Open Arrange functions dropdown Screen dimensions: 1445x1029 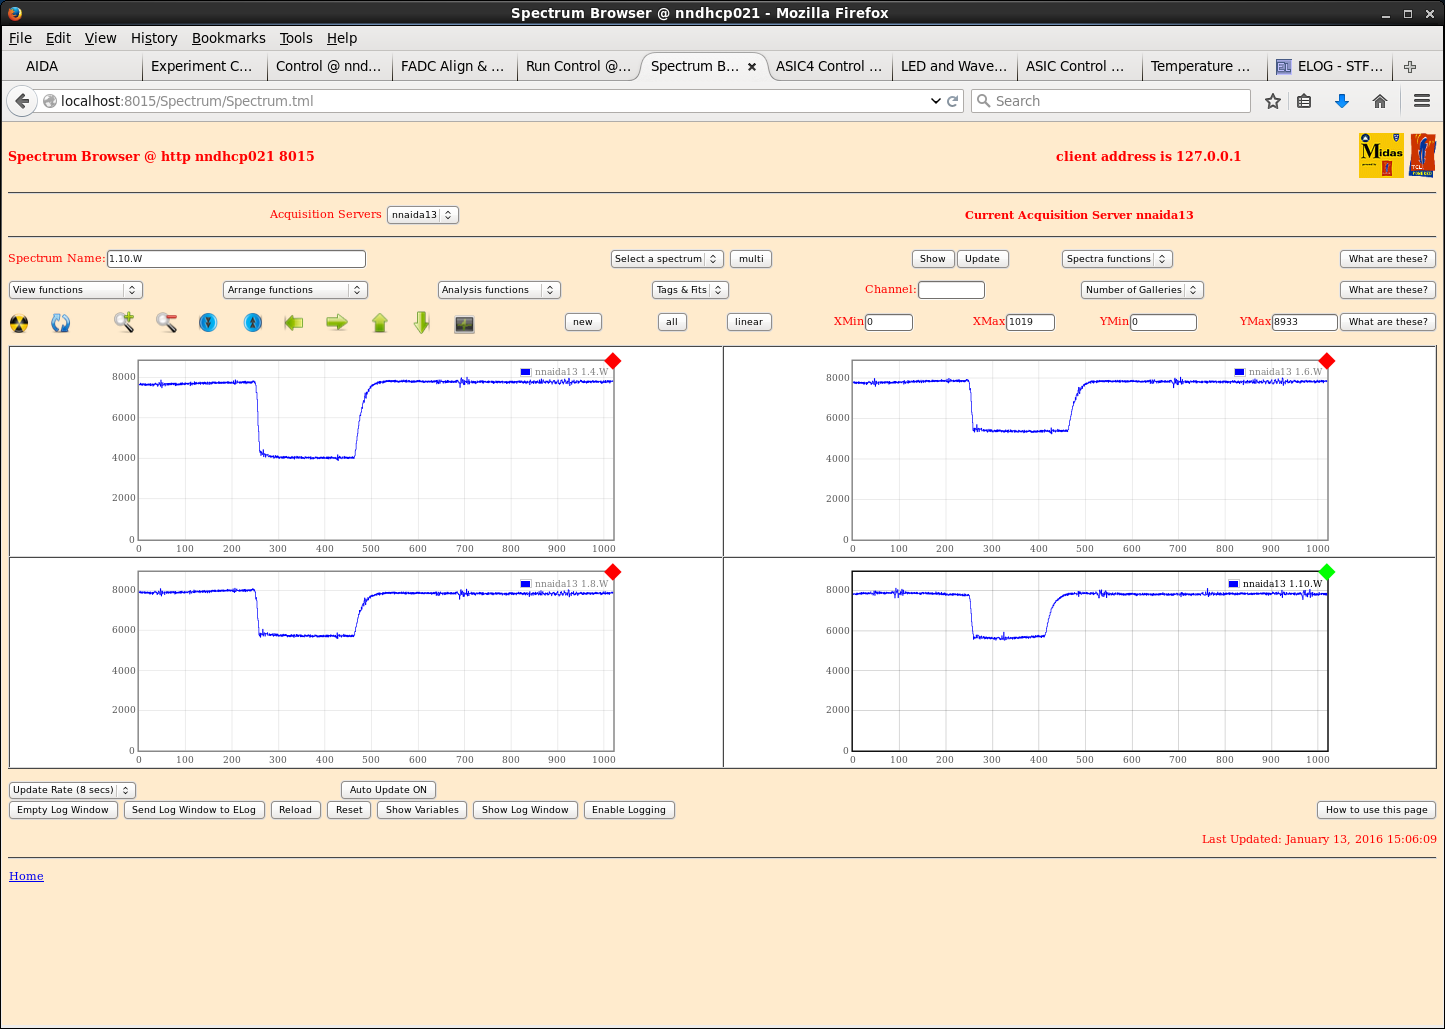click(x=296, y=290)
